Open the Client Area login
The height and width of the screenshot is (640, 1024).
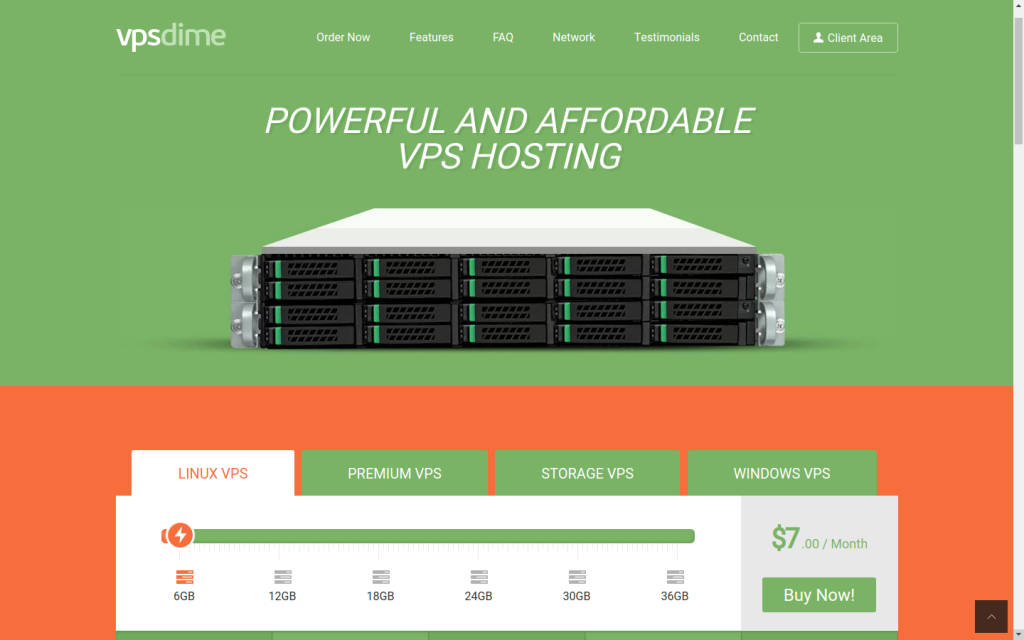(x=847, y=38)
